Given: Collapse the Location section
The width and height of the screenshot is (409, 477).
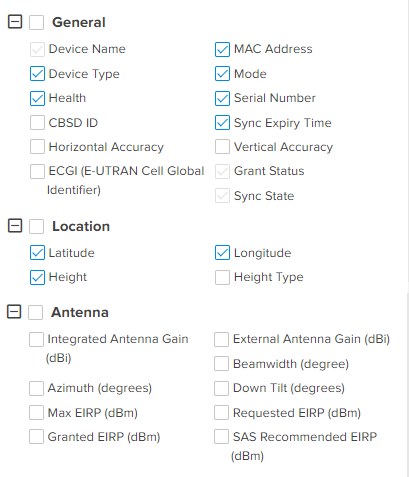Looking at the screenshot, I should (x=15, y=226).
